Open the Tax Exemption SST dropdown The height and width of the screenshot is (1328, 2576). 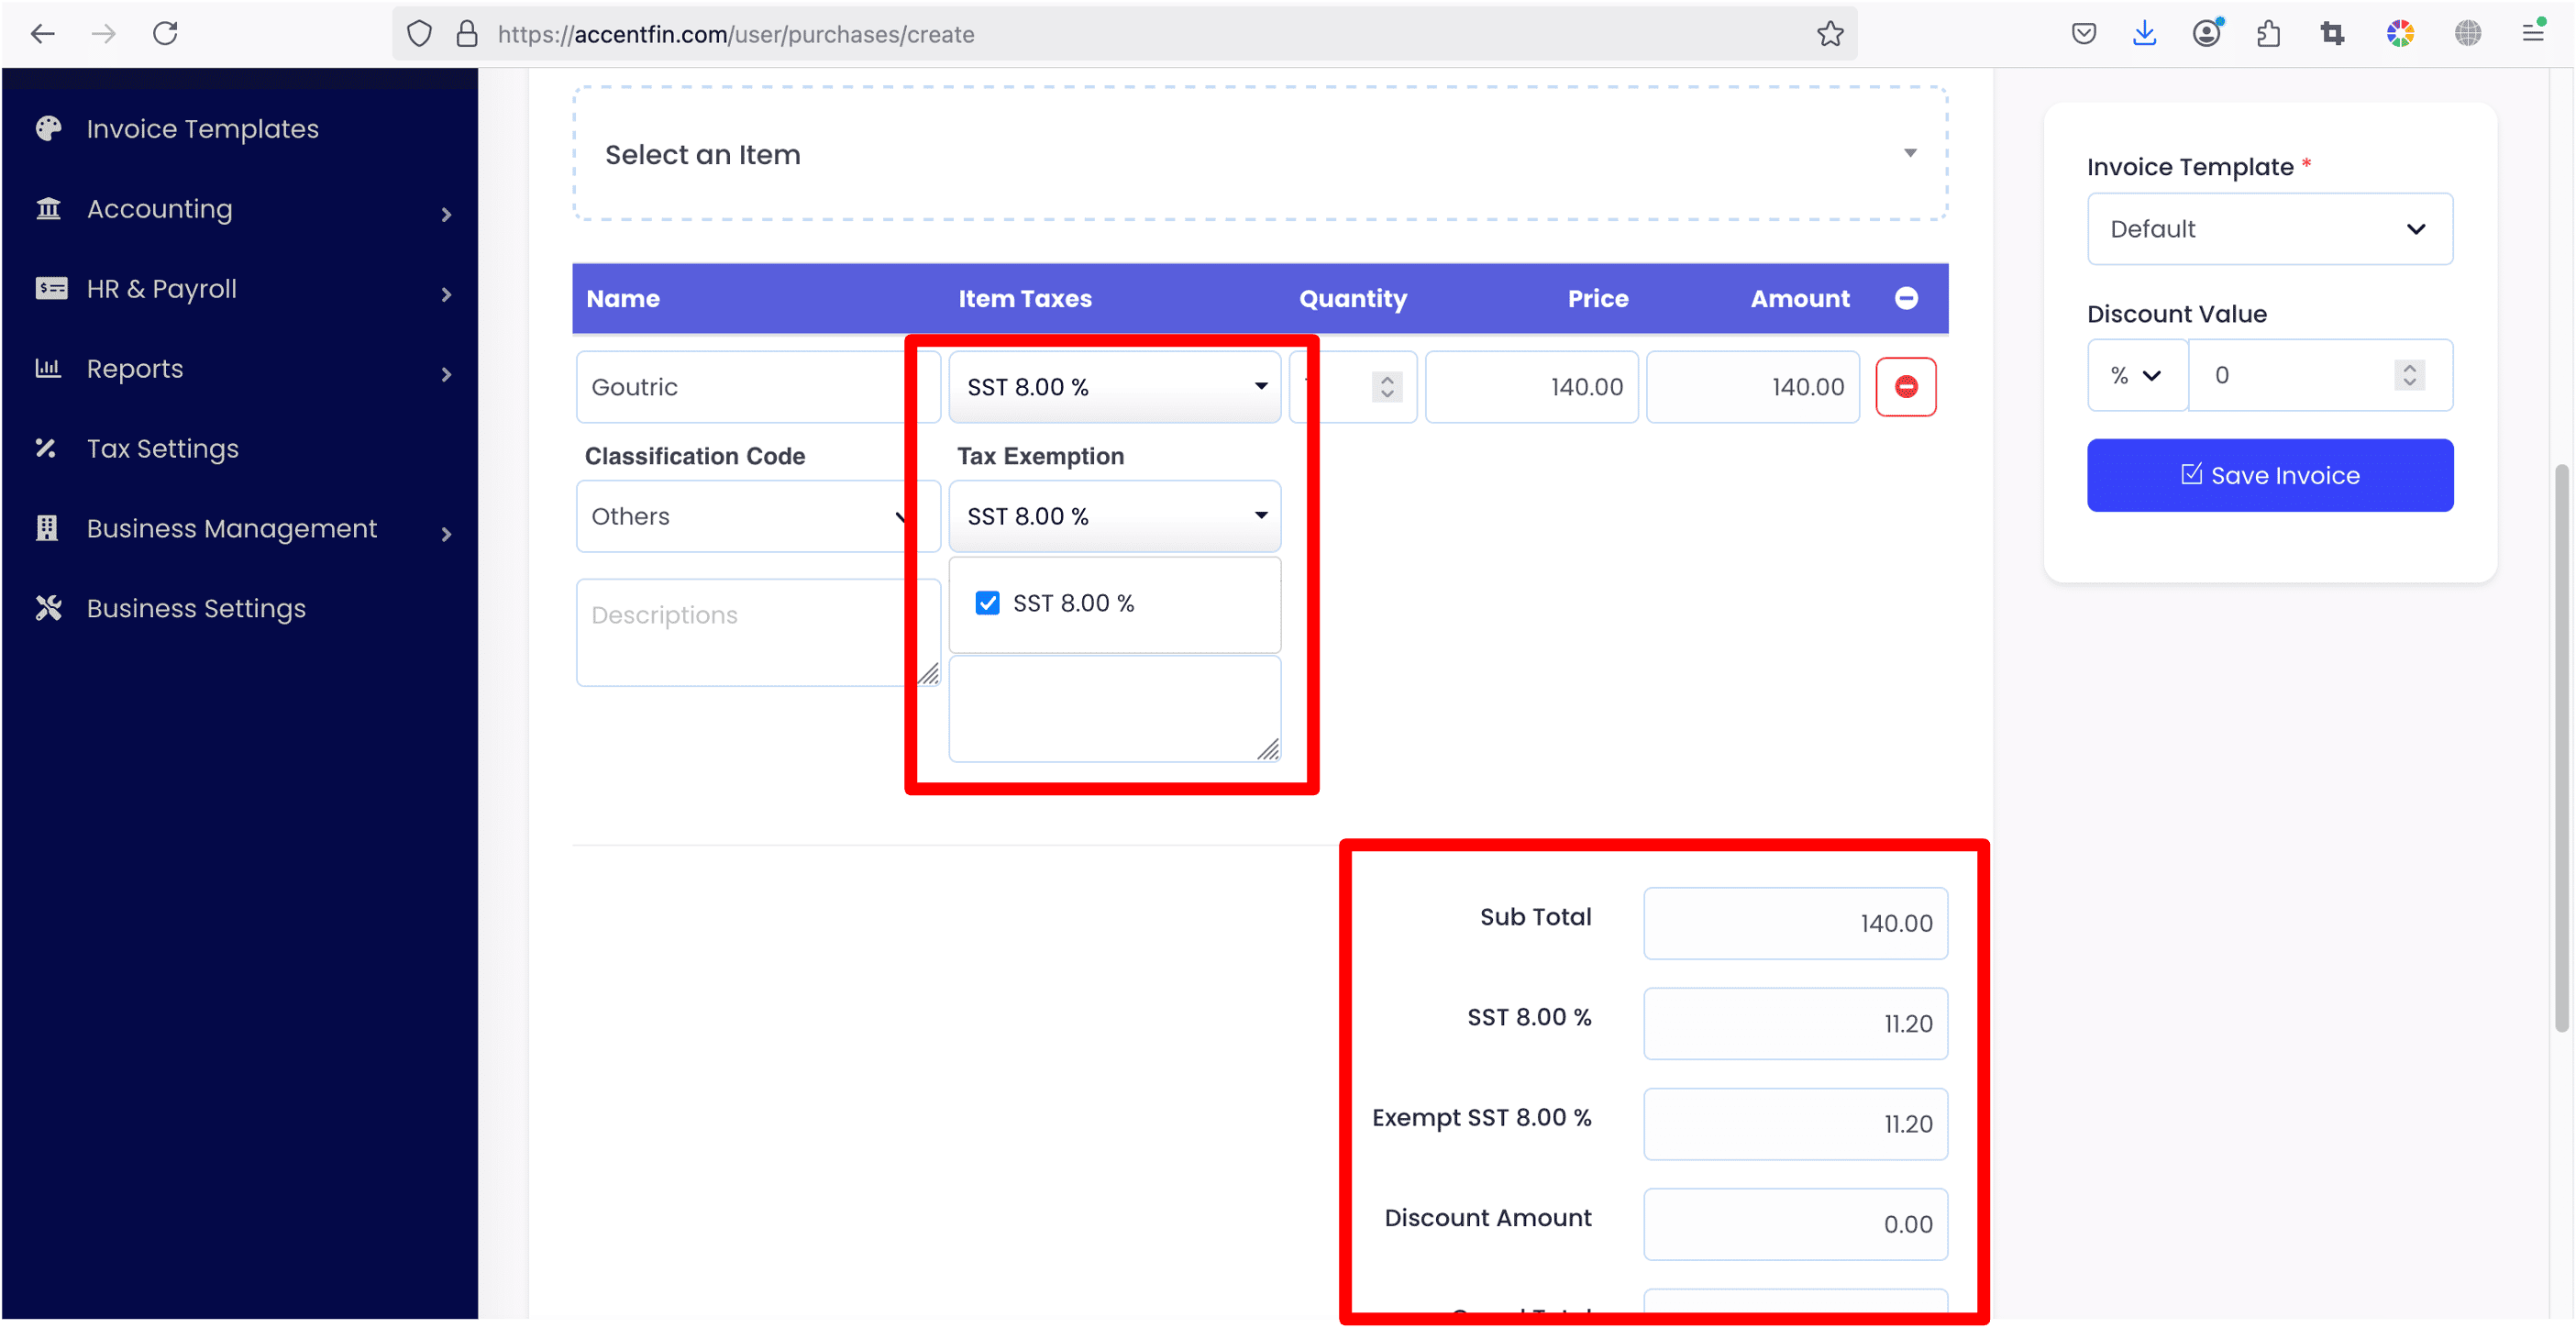pos(1114,516)
